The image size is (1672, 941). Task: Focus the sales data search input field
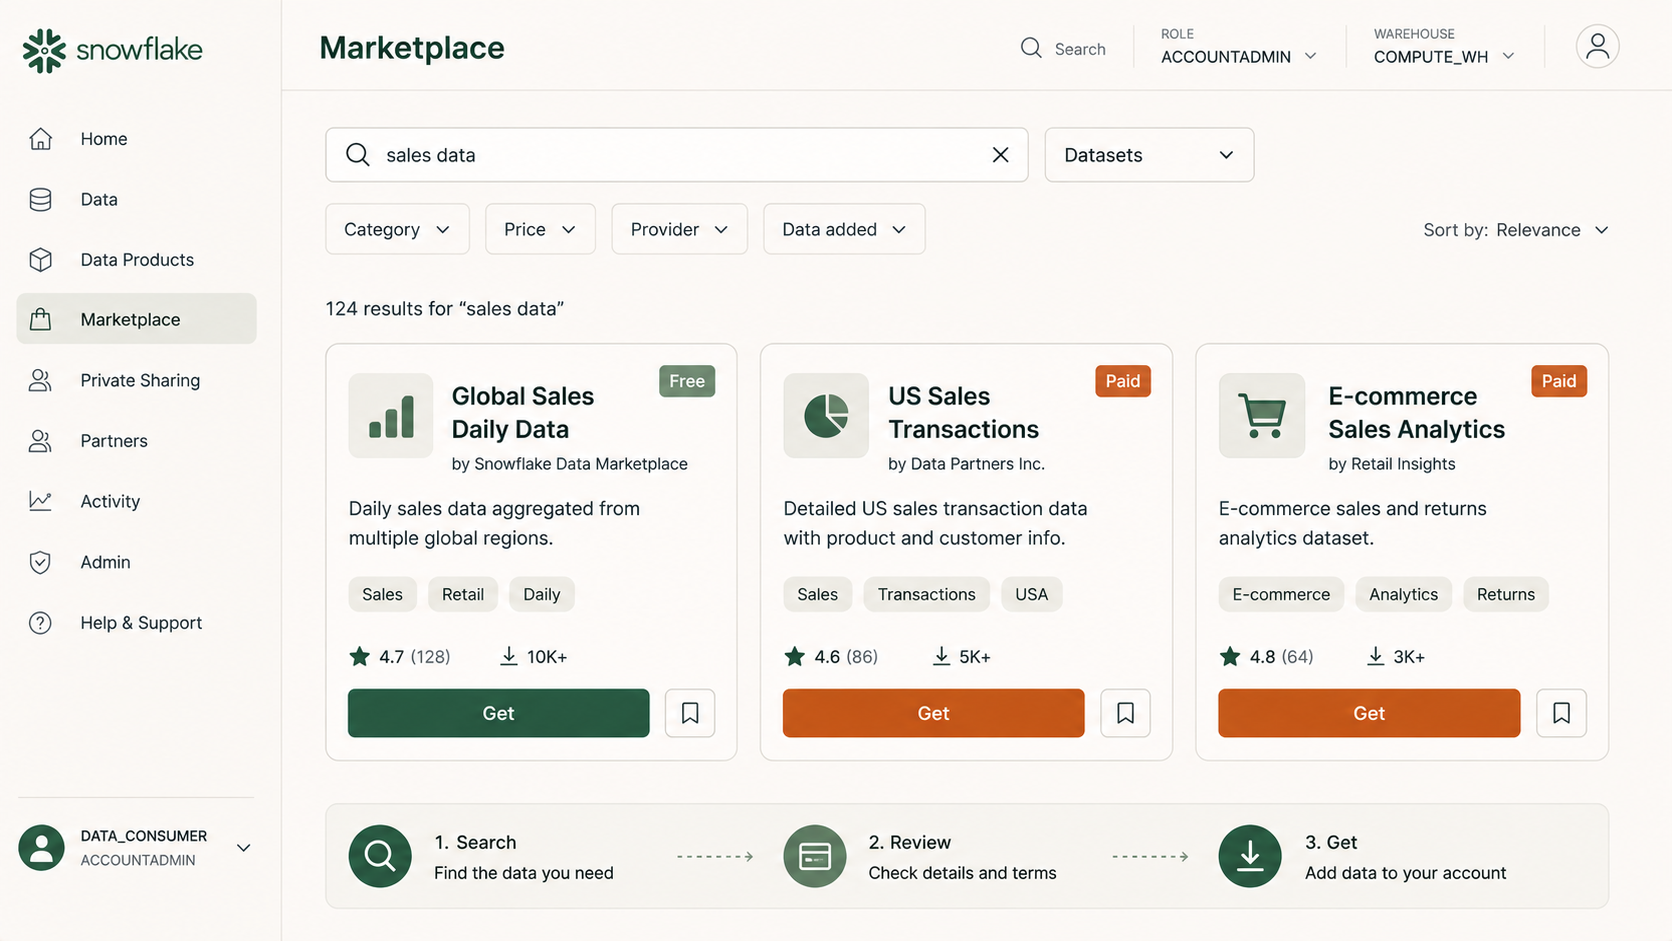click(677, 155)
